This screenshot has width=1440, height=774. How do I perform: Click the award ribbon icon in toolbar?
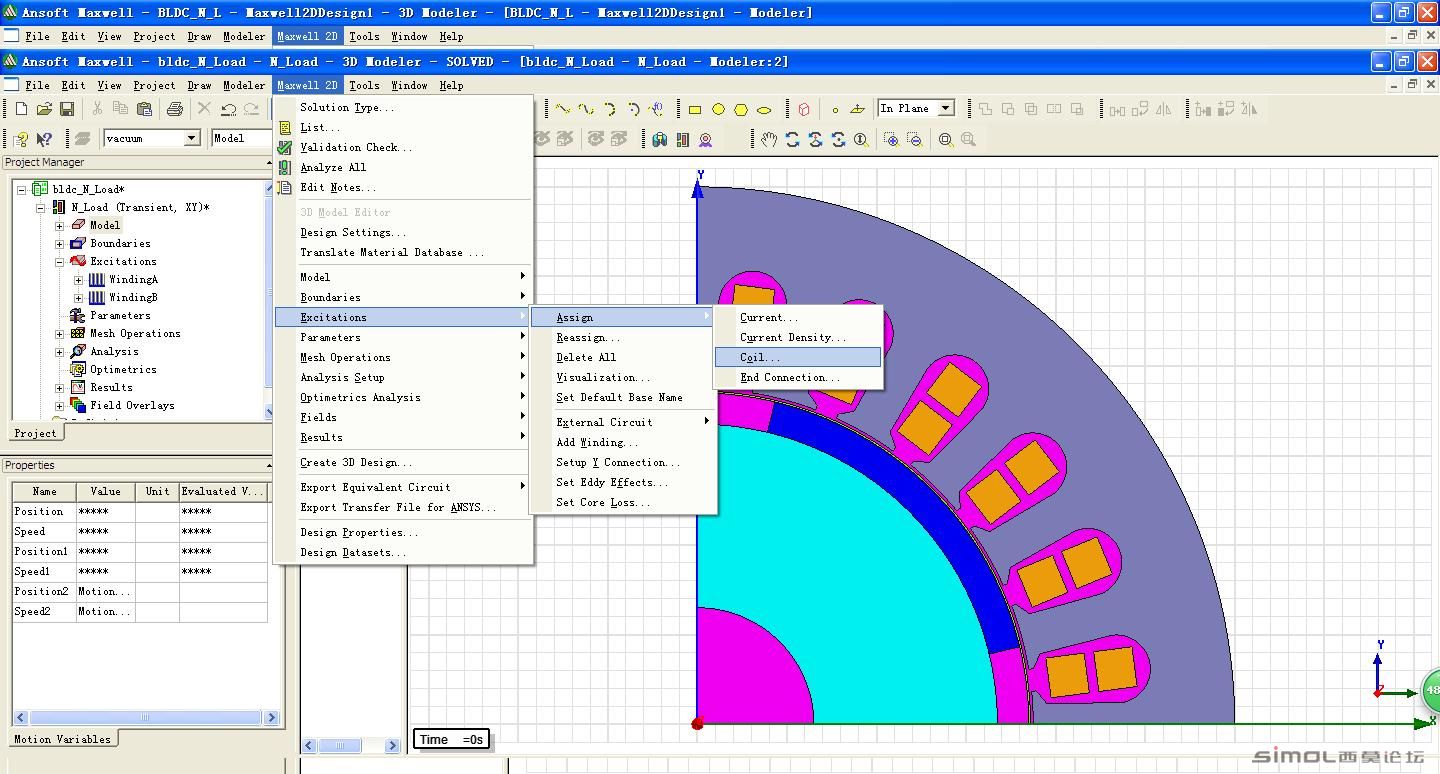(706, 139)
